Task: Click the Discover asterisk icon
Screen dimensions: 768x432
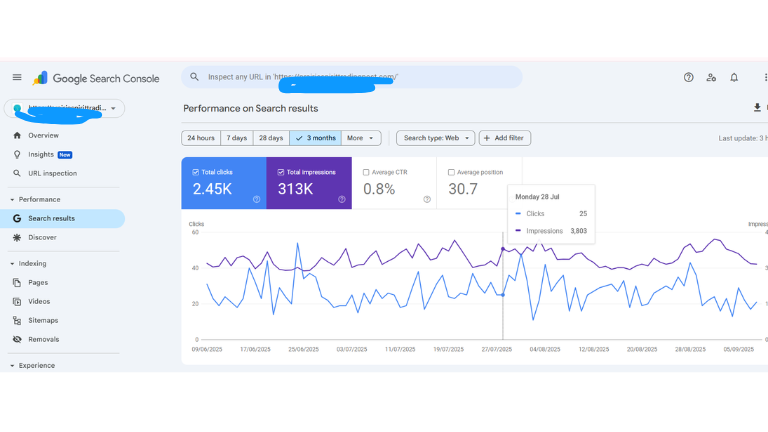Action: [x=17, y=238]
